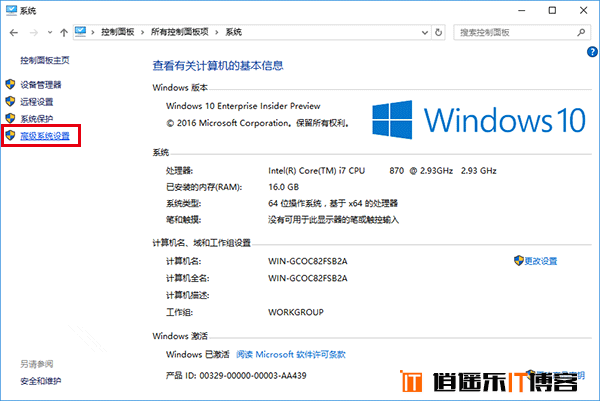Select WIN-GCOC82FSB2A value beside 计算机全名
The height and width of the screenshot is (401, 600).
pos(308,278)
